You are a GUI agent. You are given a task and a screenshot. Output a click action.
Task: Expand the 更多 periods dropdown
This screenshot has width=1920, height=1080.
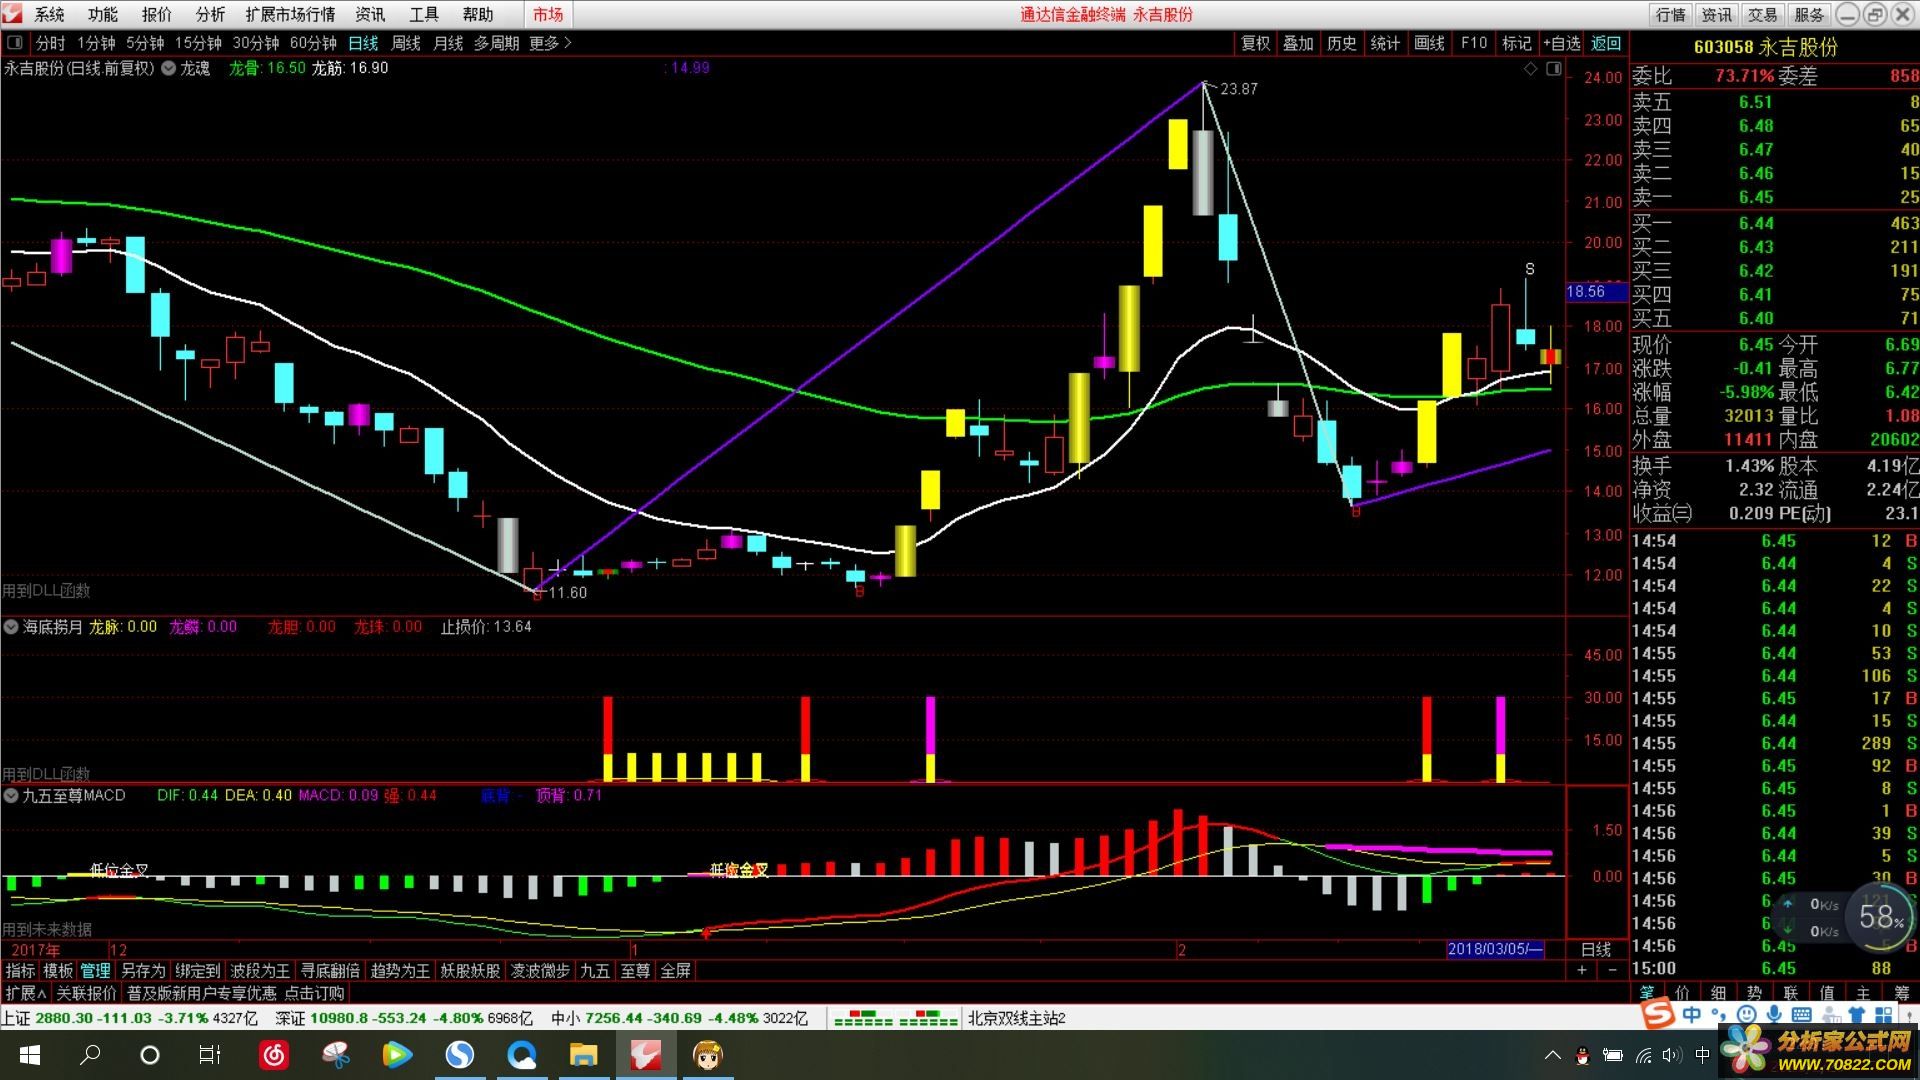[550, 43]
